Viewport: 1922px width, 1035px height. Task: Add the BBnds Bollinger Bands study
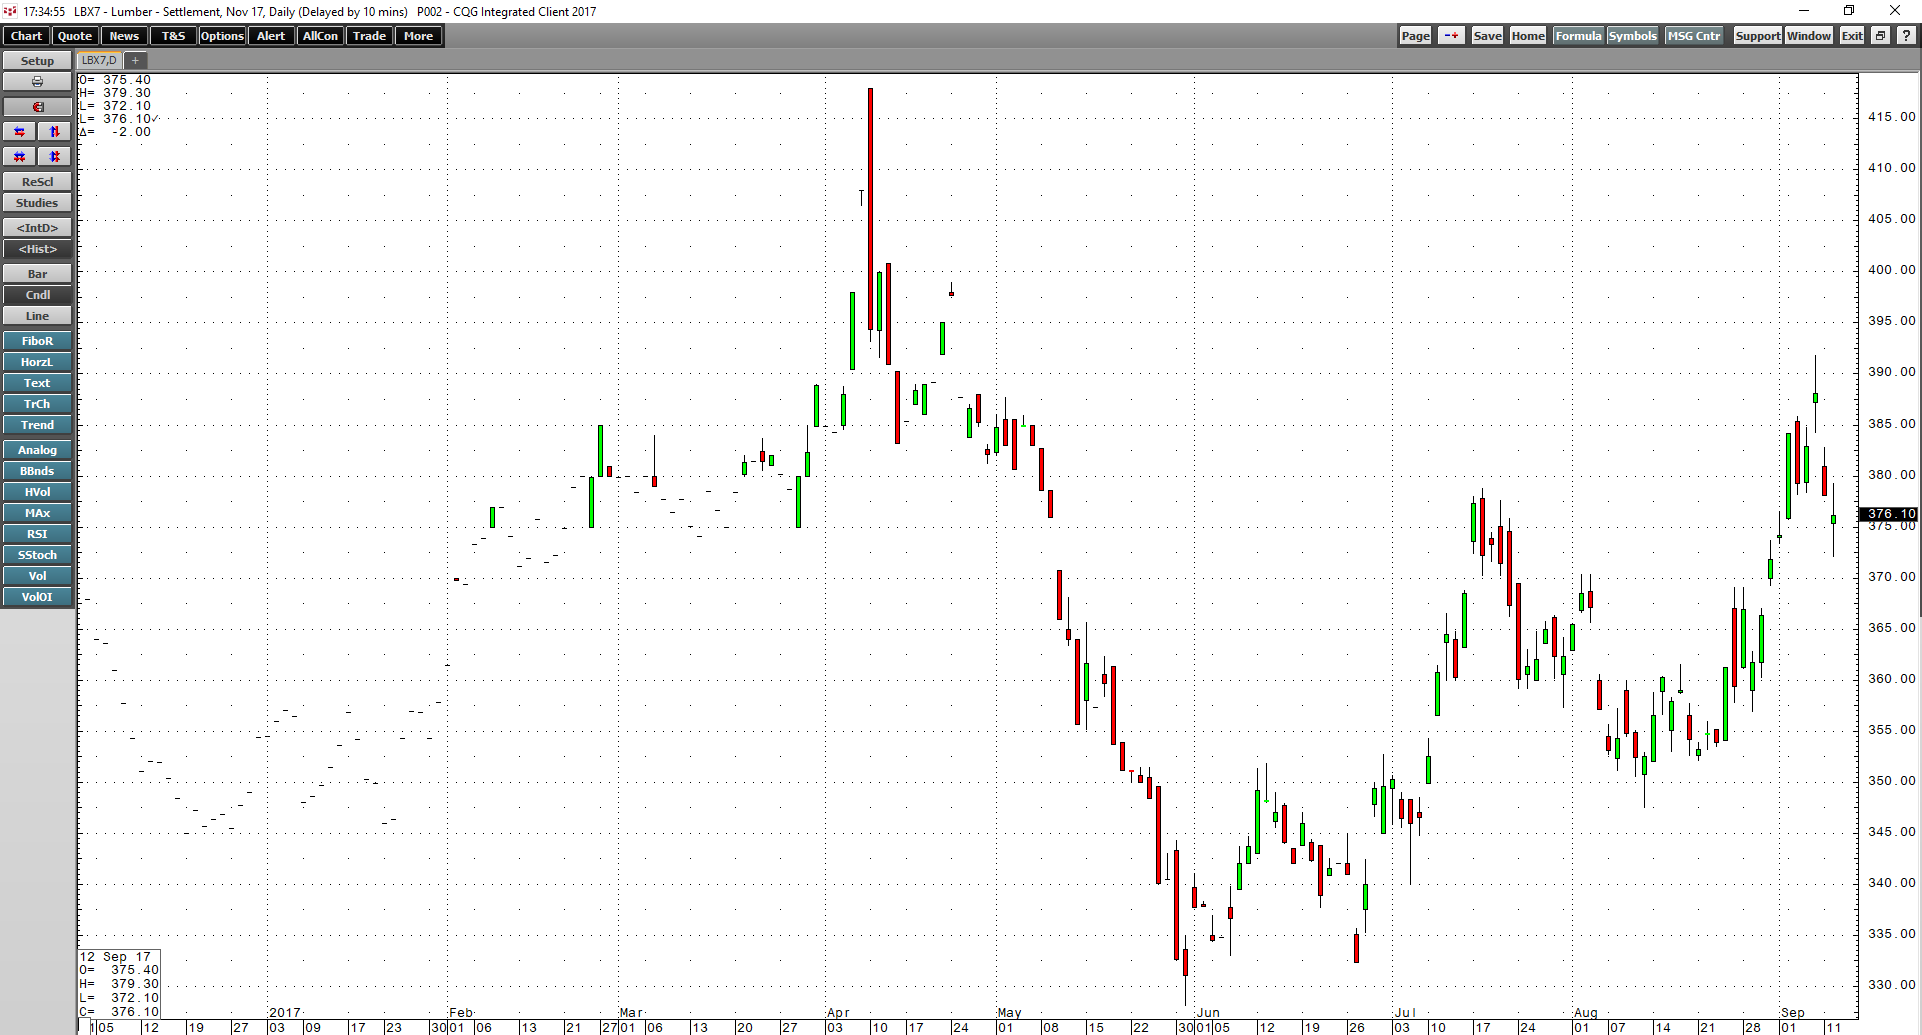(x=37, y=471)
